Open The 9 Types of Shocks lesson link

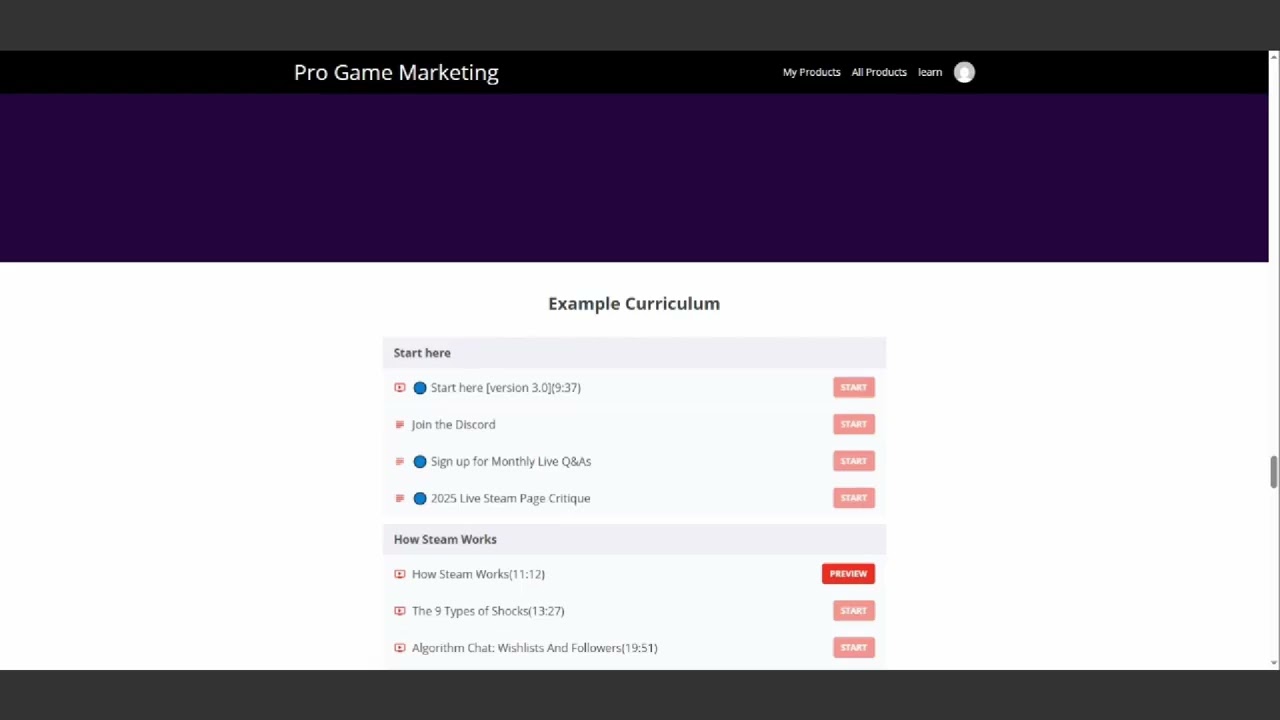(487, 611)
